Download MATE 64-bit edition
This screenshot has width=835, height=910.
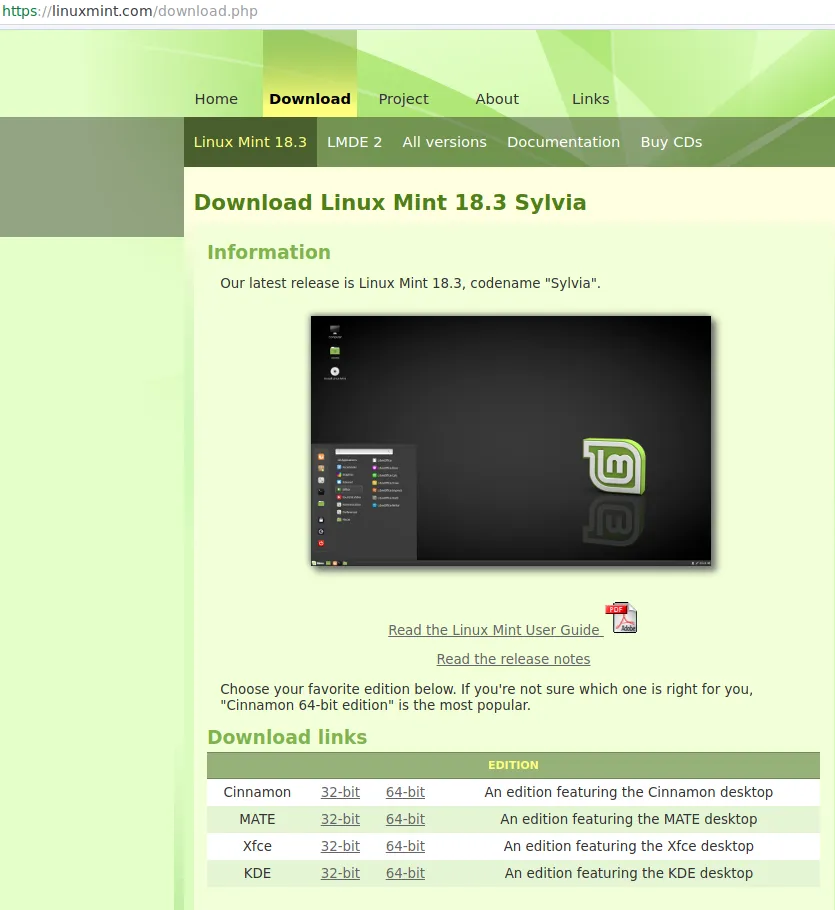tap(406, 819)
